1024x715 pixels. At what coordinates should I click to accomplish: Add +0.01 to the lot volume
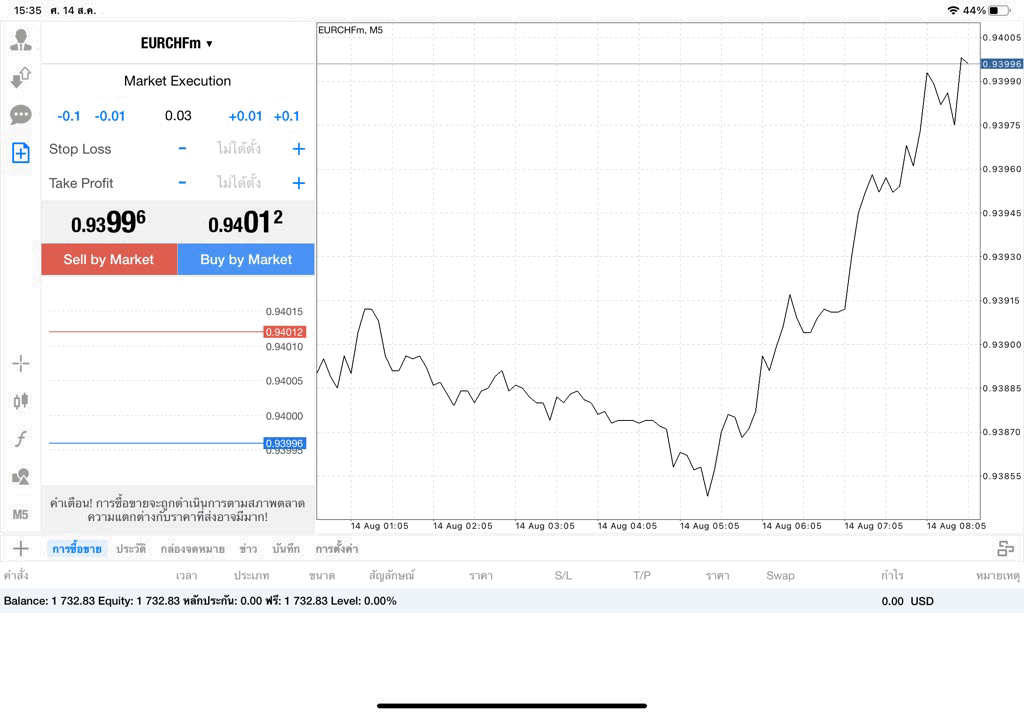245,116
